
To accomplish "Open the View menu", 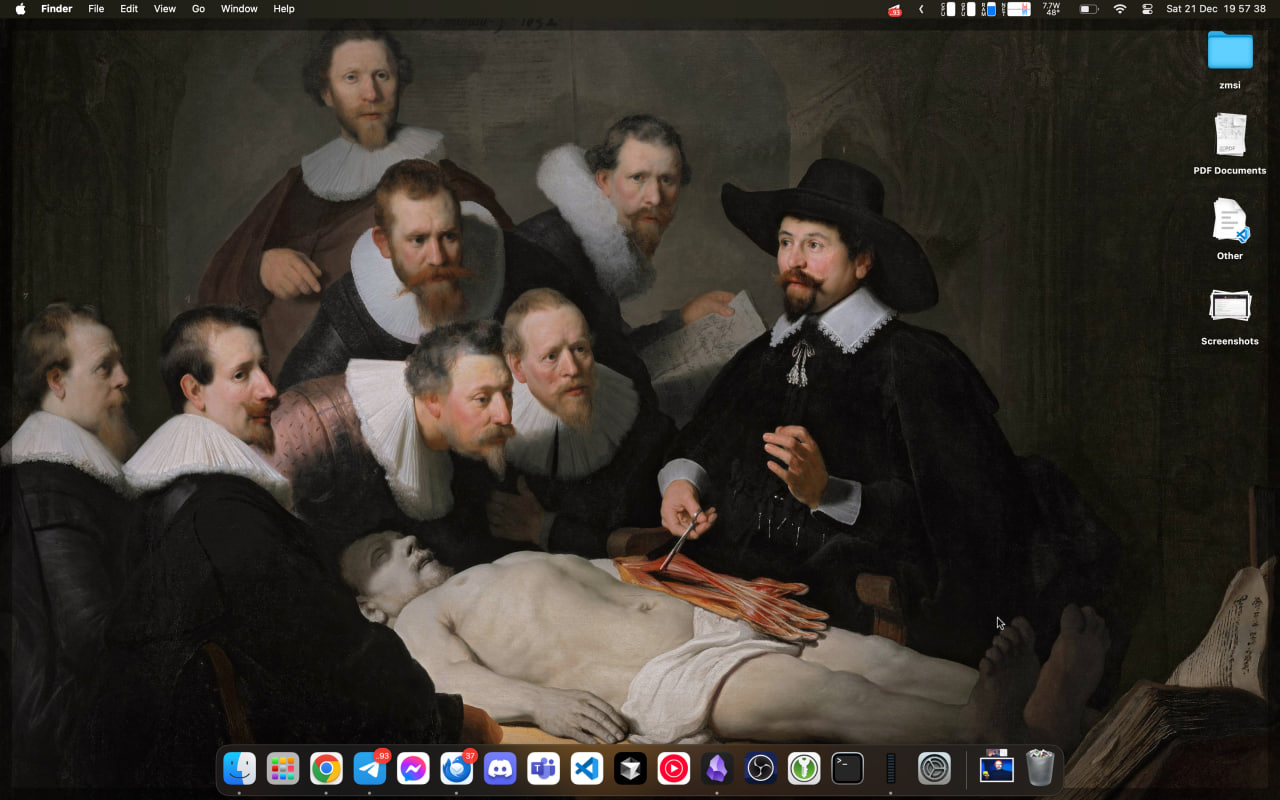I will pyautogui.click(x=165, y=9).
